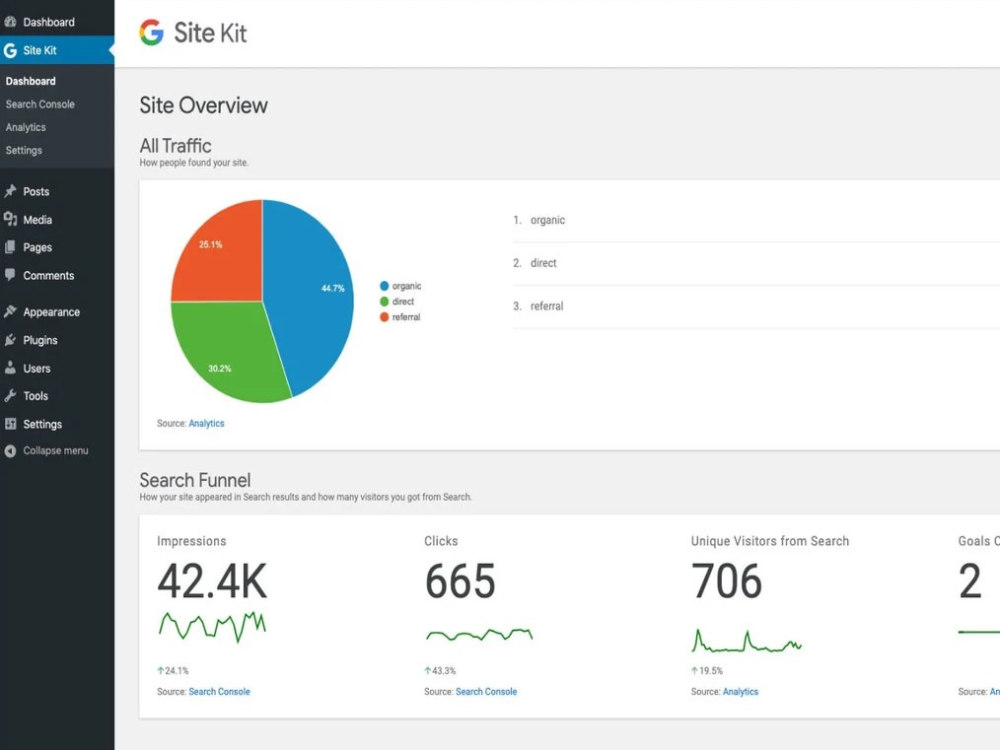The height and width of the screenshot is (750, 1000).
Task: Click the Users person icon
Action: pyautogui.click(x=10, y=368)
